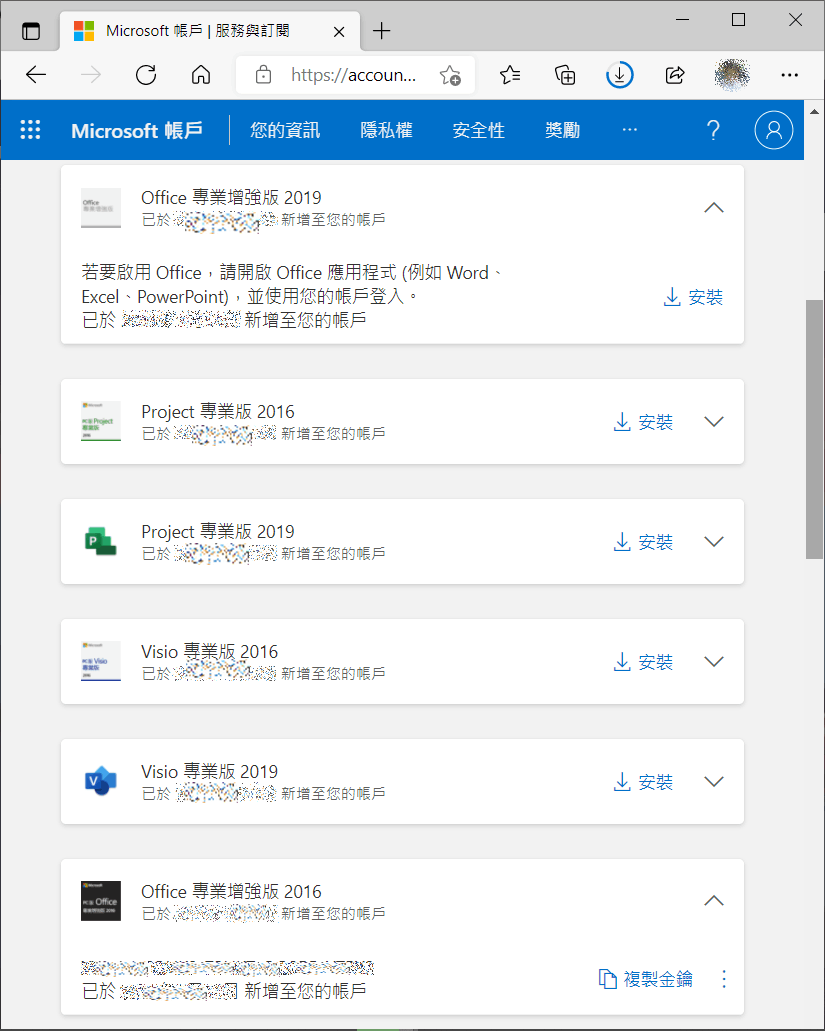
Task: Select the Office 專業增強版 2019 title
Action: (231, 197)
